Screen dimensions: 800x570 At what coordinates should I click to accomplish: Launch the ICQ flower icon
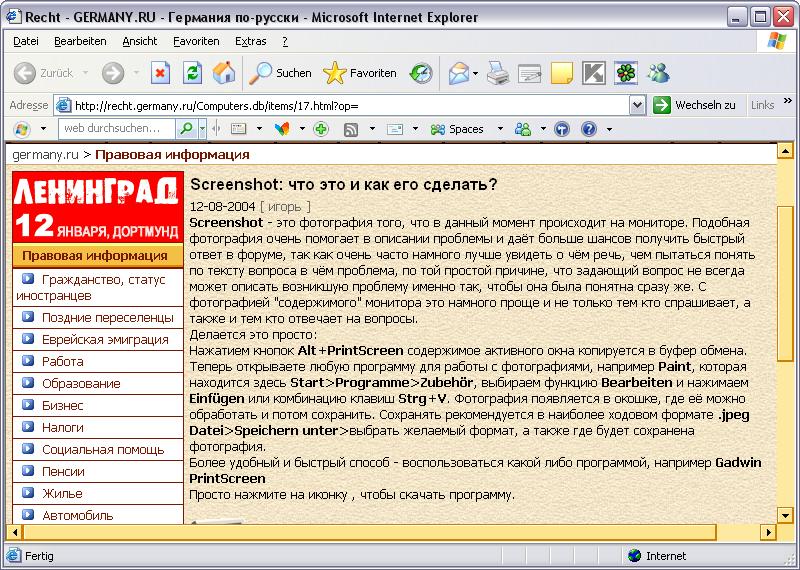pyautogui.click(x=626, y=73)
